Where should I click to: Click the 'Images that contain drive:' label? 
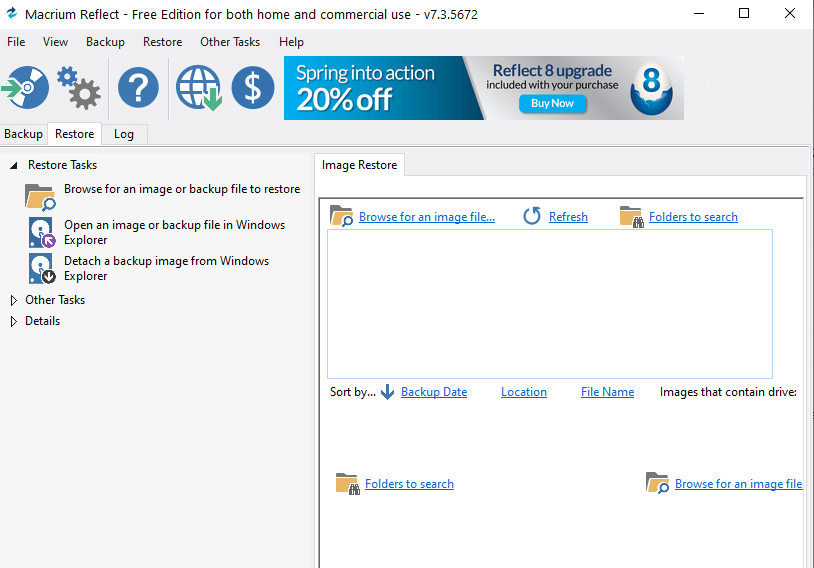(728, 392)
